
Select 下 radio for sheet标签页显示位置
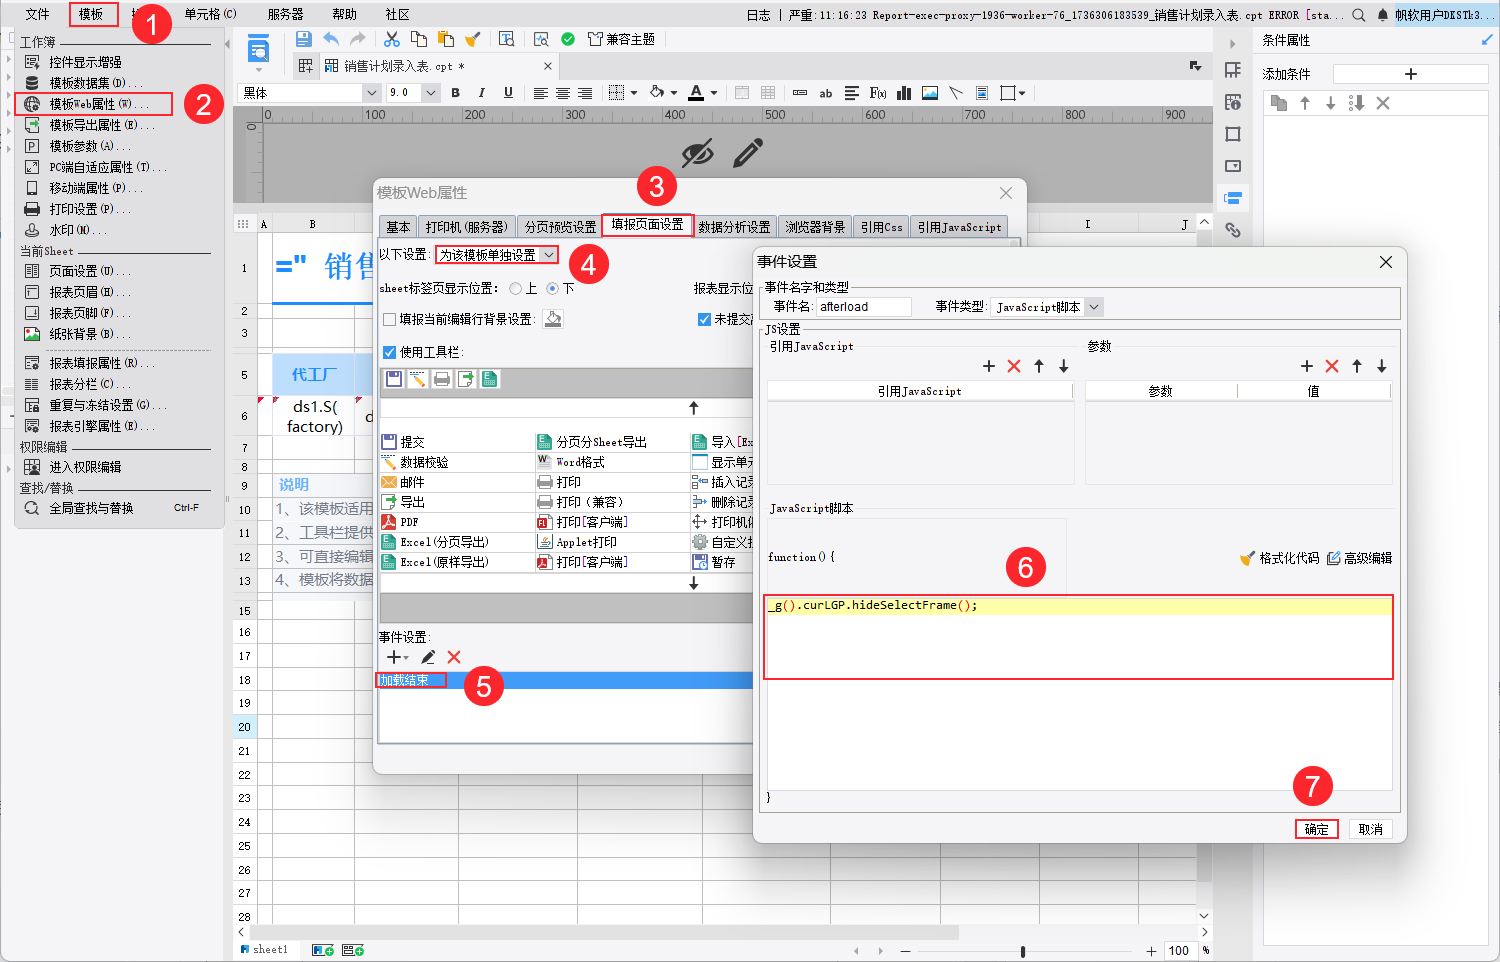pos(552,288)
